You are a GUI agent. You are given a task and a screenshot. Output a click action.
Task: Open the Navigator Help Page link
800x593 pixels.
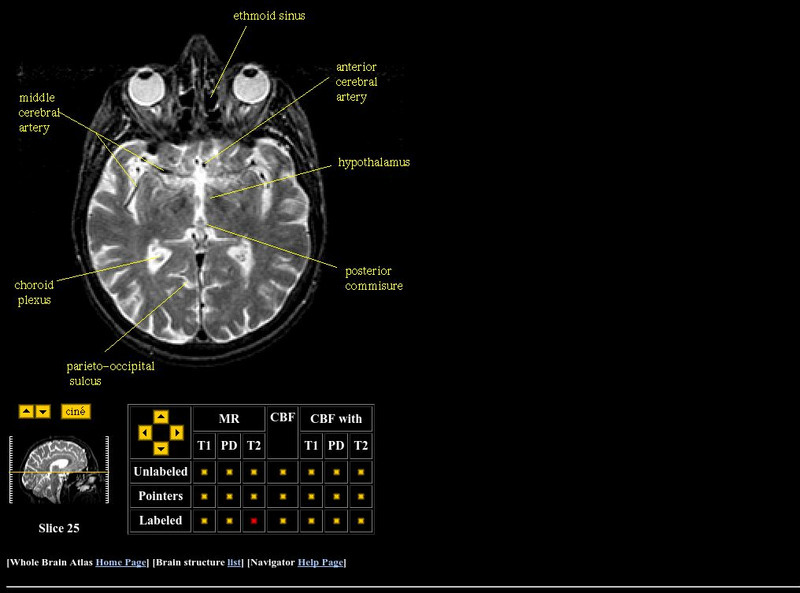tap(322, 562)
